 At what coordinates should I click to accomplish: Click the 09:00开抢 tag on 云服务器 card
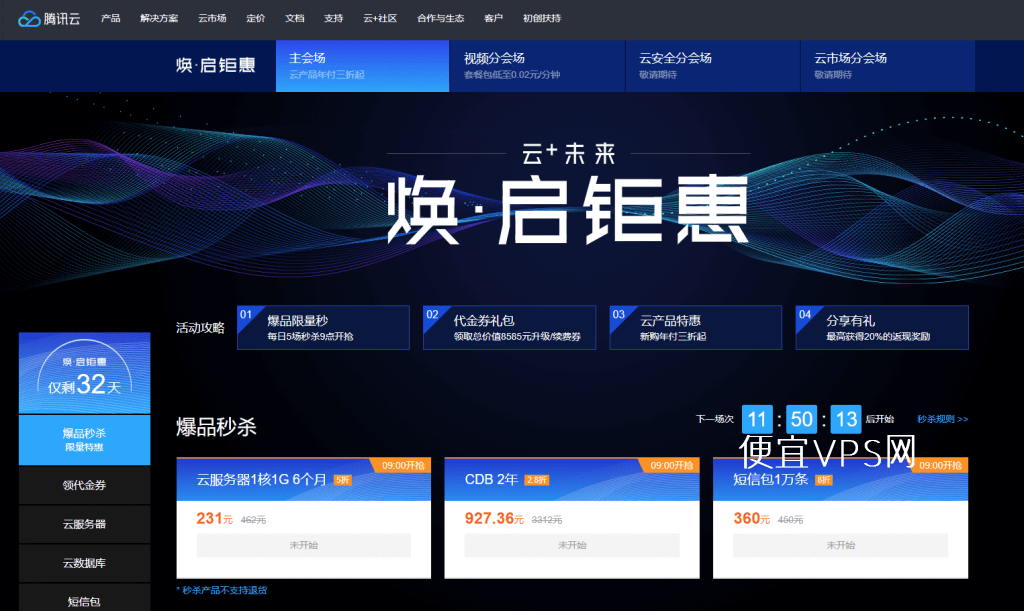(x=402, y=465)
